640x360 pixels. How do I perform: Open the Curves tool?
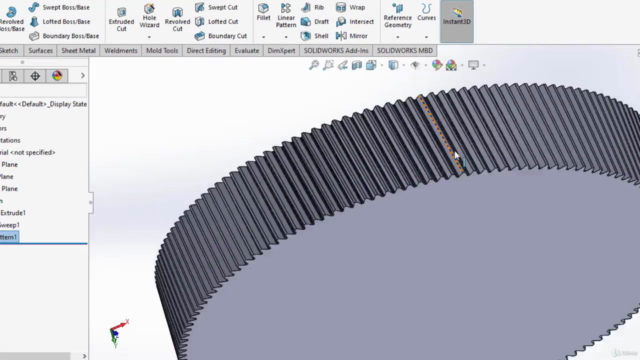427,12
